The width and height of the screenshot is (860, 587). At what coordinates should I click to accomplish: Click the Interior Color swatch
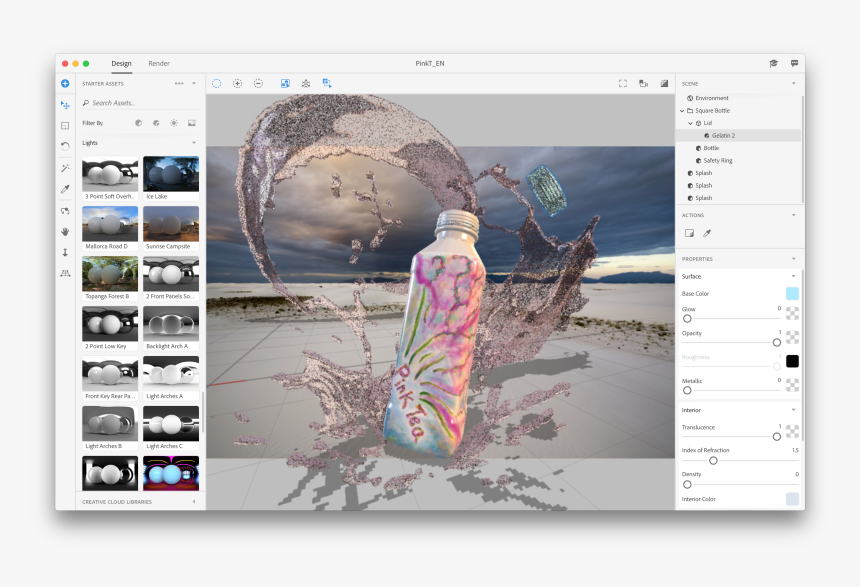tap(792, 499)
